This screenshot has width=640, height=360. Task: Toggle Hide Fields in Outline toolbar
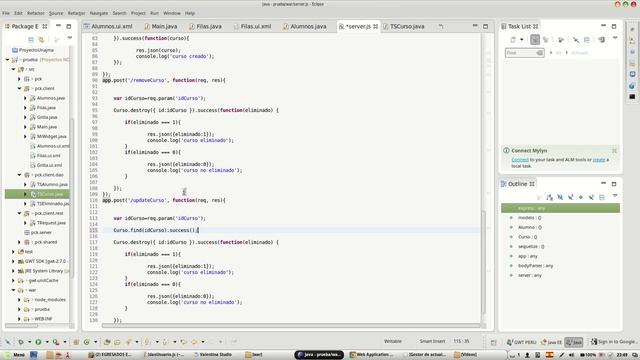[560, 197]
